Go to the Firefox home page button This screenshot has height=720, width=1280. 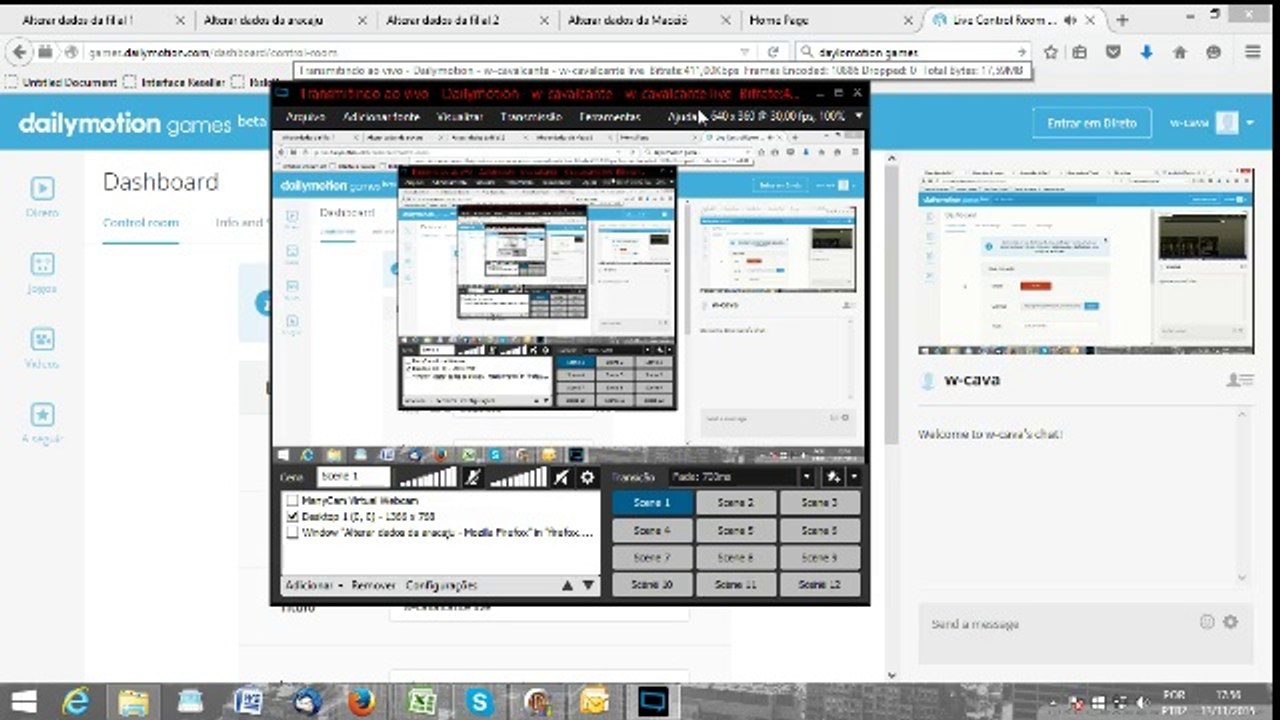point(1180,52)
